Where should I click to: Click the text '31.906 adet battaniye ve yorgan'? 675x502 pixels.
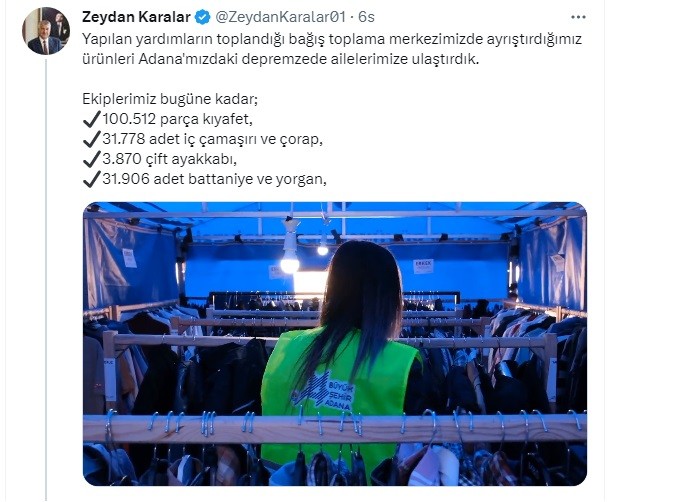(x=214, y=179)
